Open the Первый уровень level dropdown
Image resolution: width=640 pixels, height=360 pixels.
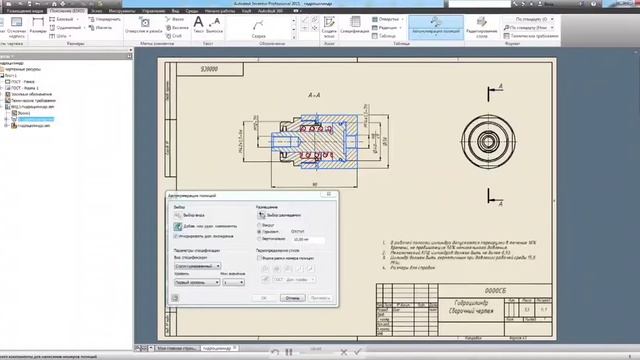click(197, 282)
